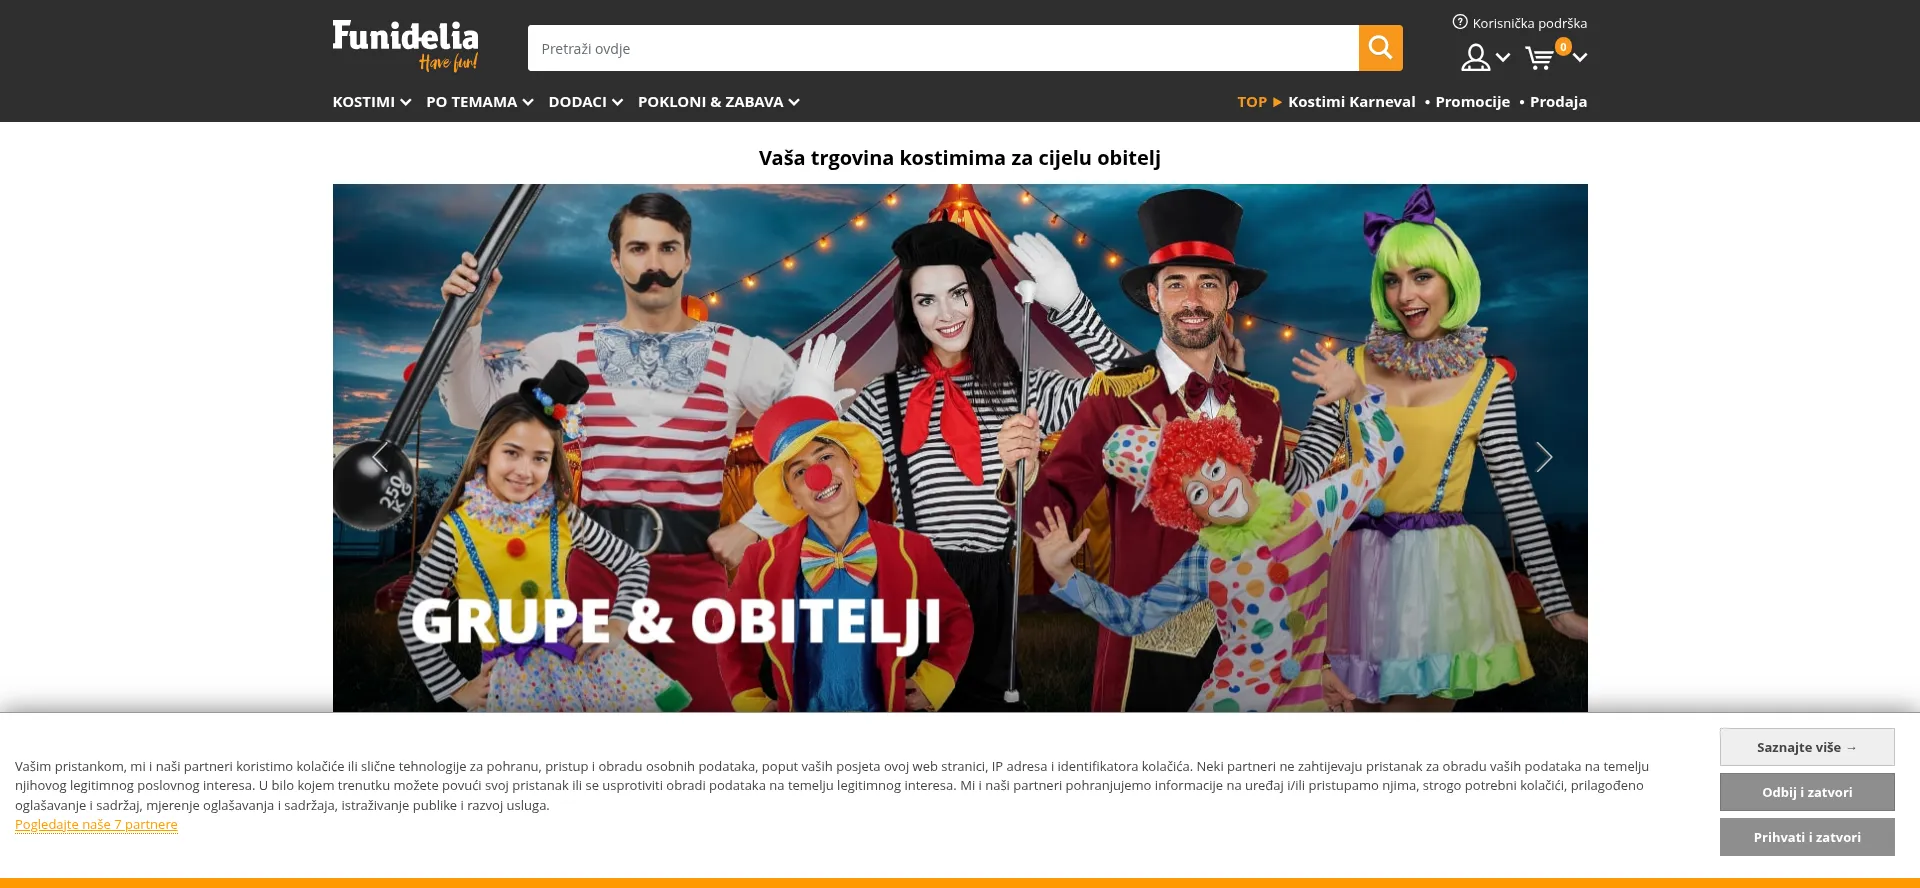Click the Saznajte više button
The height and width of the screenshot is (888, 1920).
tap(1806, 747)
